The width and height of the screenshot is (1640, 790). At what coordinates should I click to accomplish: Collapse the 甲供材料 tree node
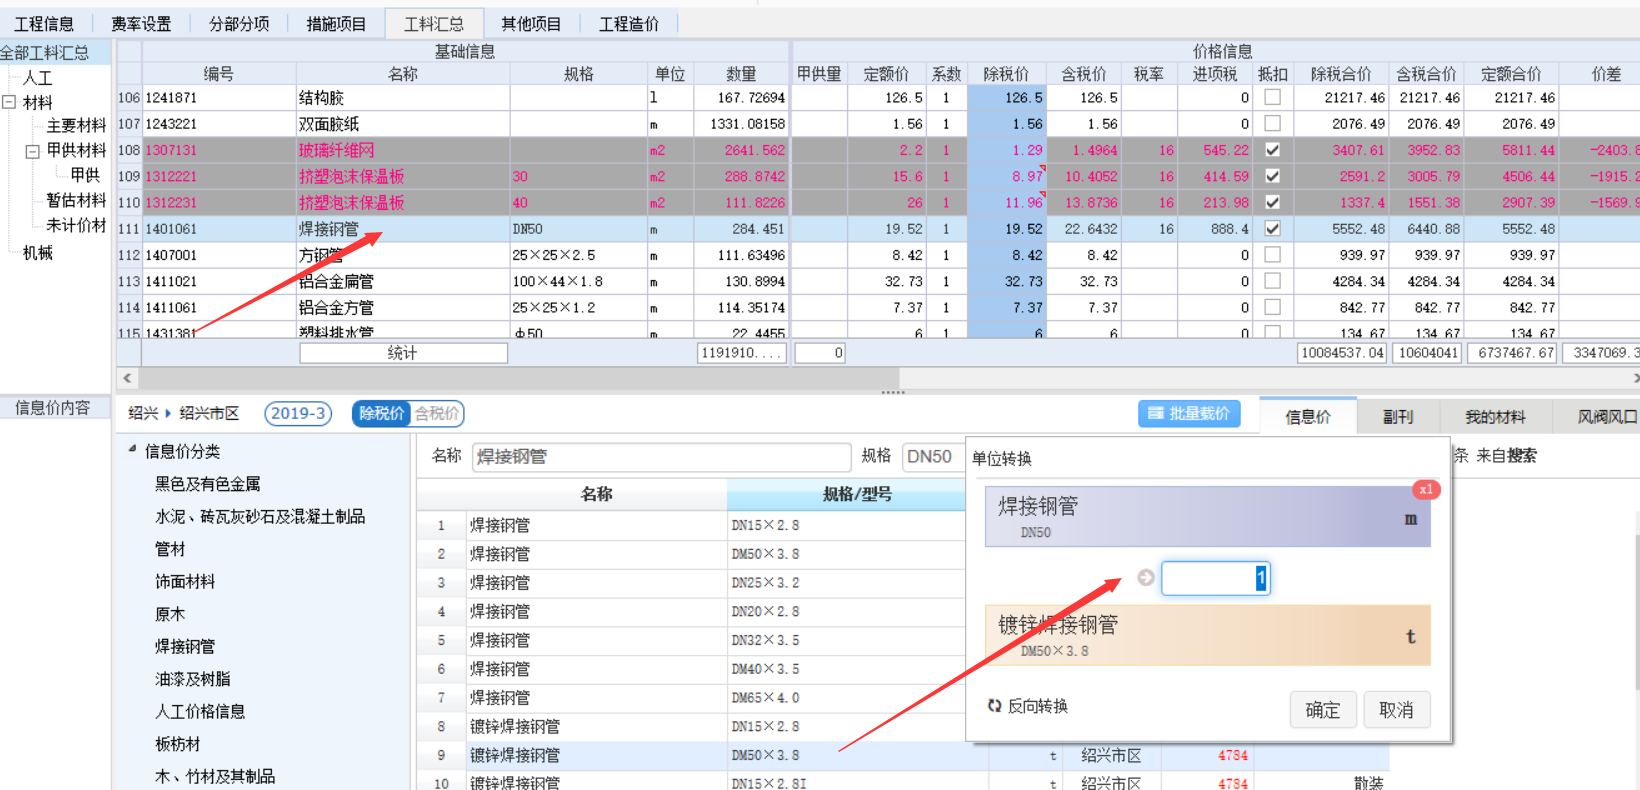(33, 151)
